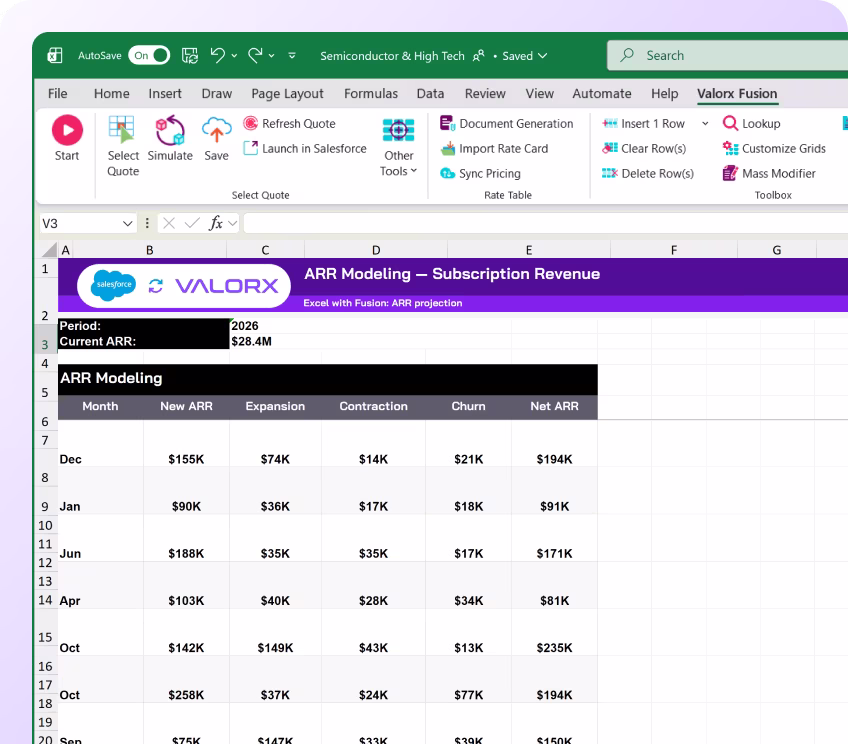Switch to the Insert tab
This screenshot has width=848, height=744.
click(165, 94)
